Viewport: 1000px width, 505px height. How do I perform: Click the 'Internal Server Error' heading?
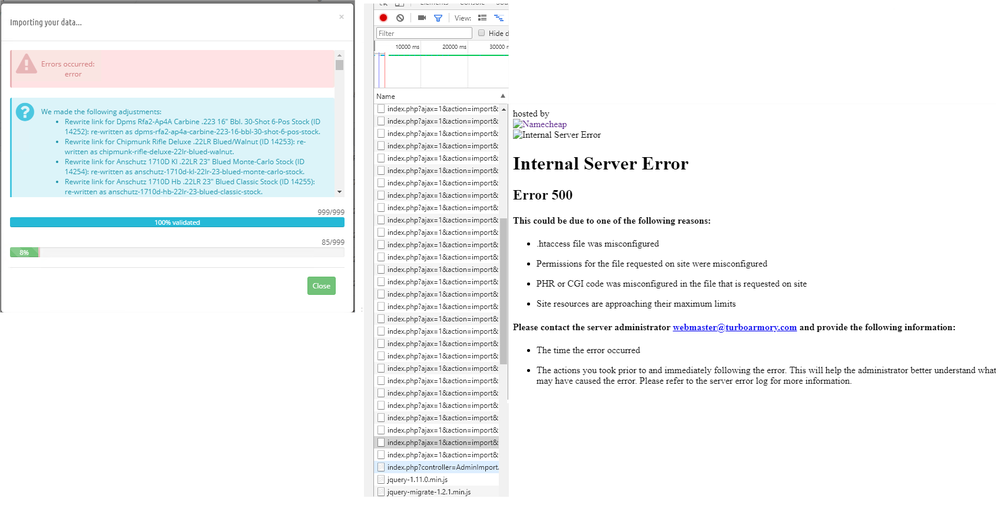pos(601,164)
